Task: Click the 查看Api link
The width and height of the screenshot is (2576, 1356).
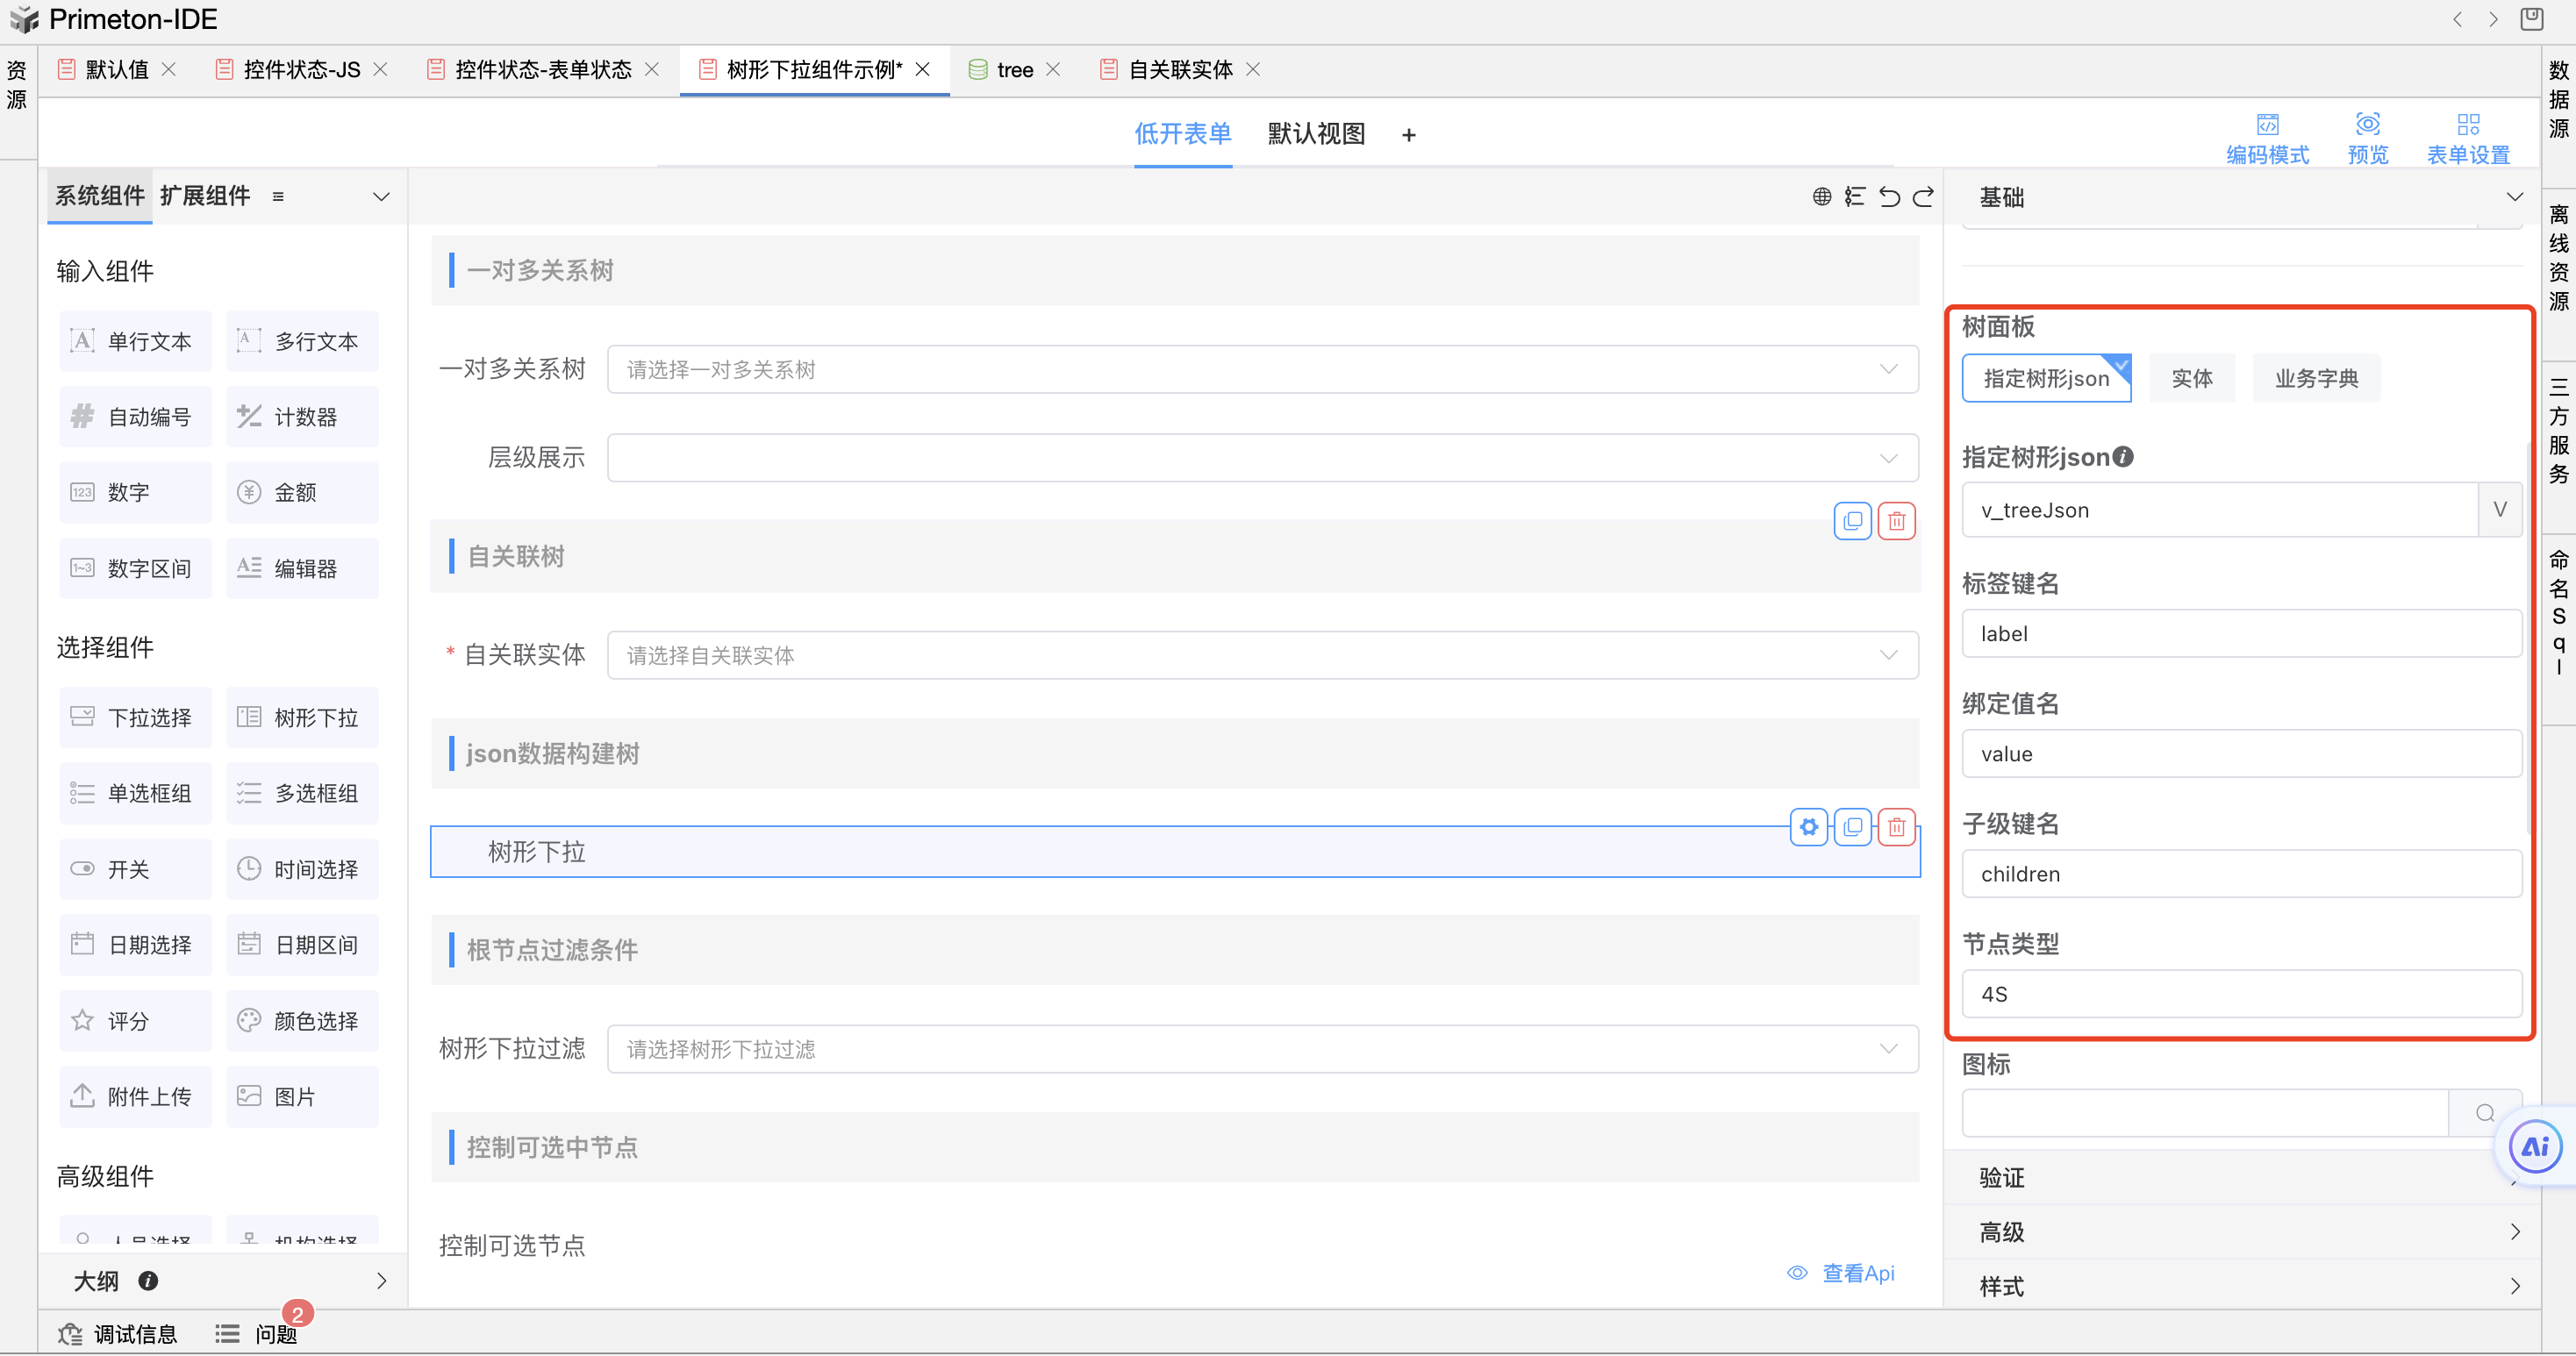Action: coord(1857,1273)
